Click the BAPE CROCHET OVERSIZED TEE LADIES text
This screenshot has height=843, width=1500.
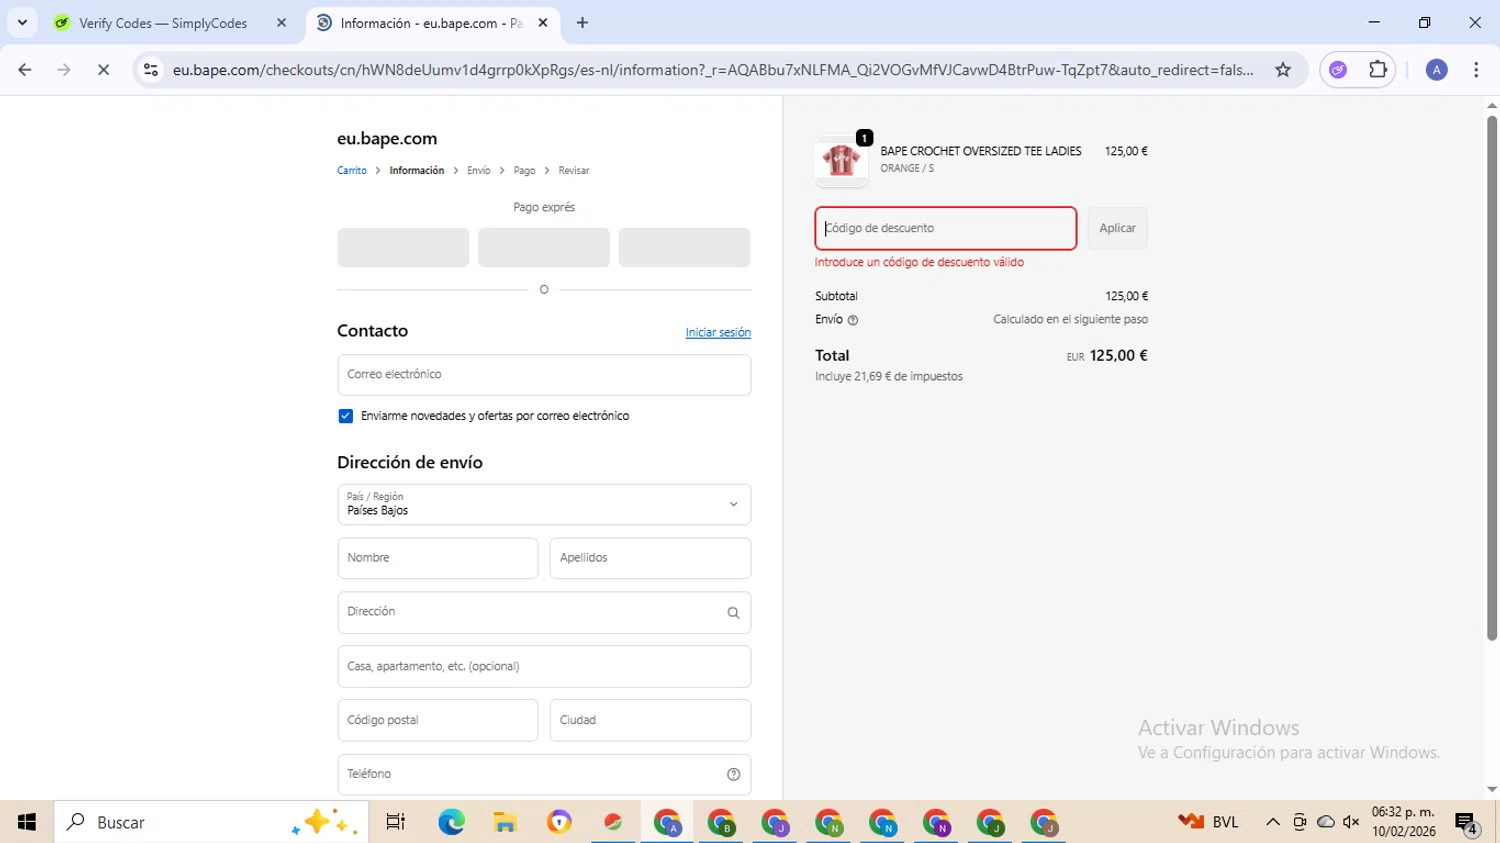coord(981,151)
